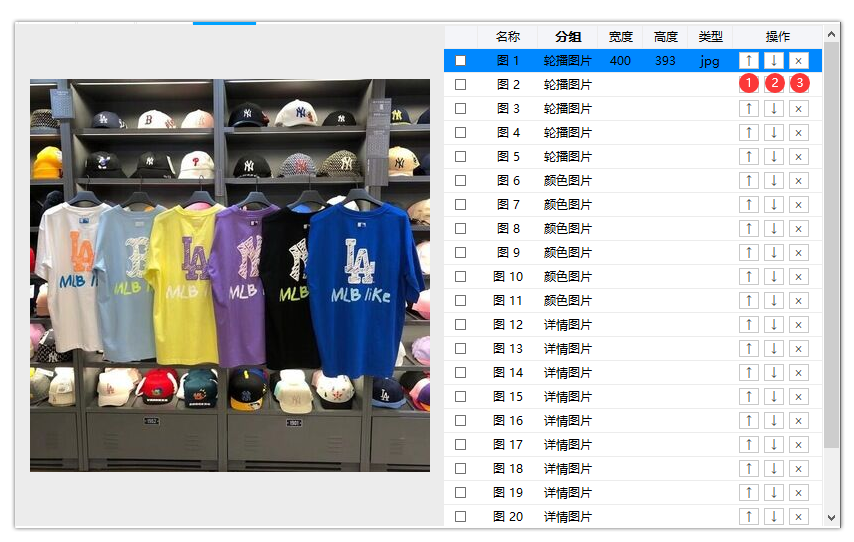The image size is (854, 542).
Task: Move 图 1 up with its arrow icon
Action: pyautogui.click(x=749, y=60)
